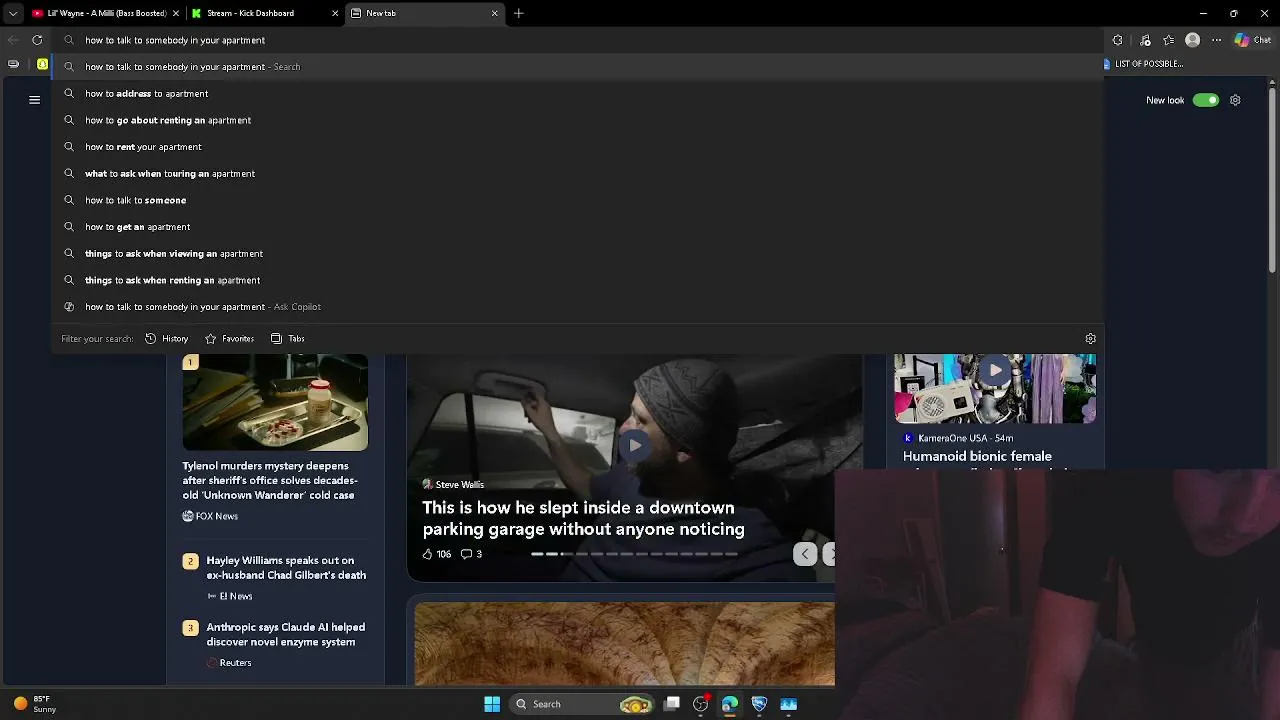This screenshot has width=1280, height=720.
Task: Select suggestion 'how to go about renting an apartment'
Action: [578, 120]
